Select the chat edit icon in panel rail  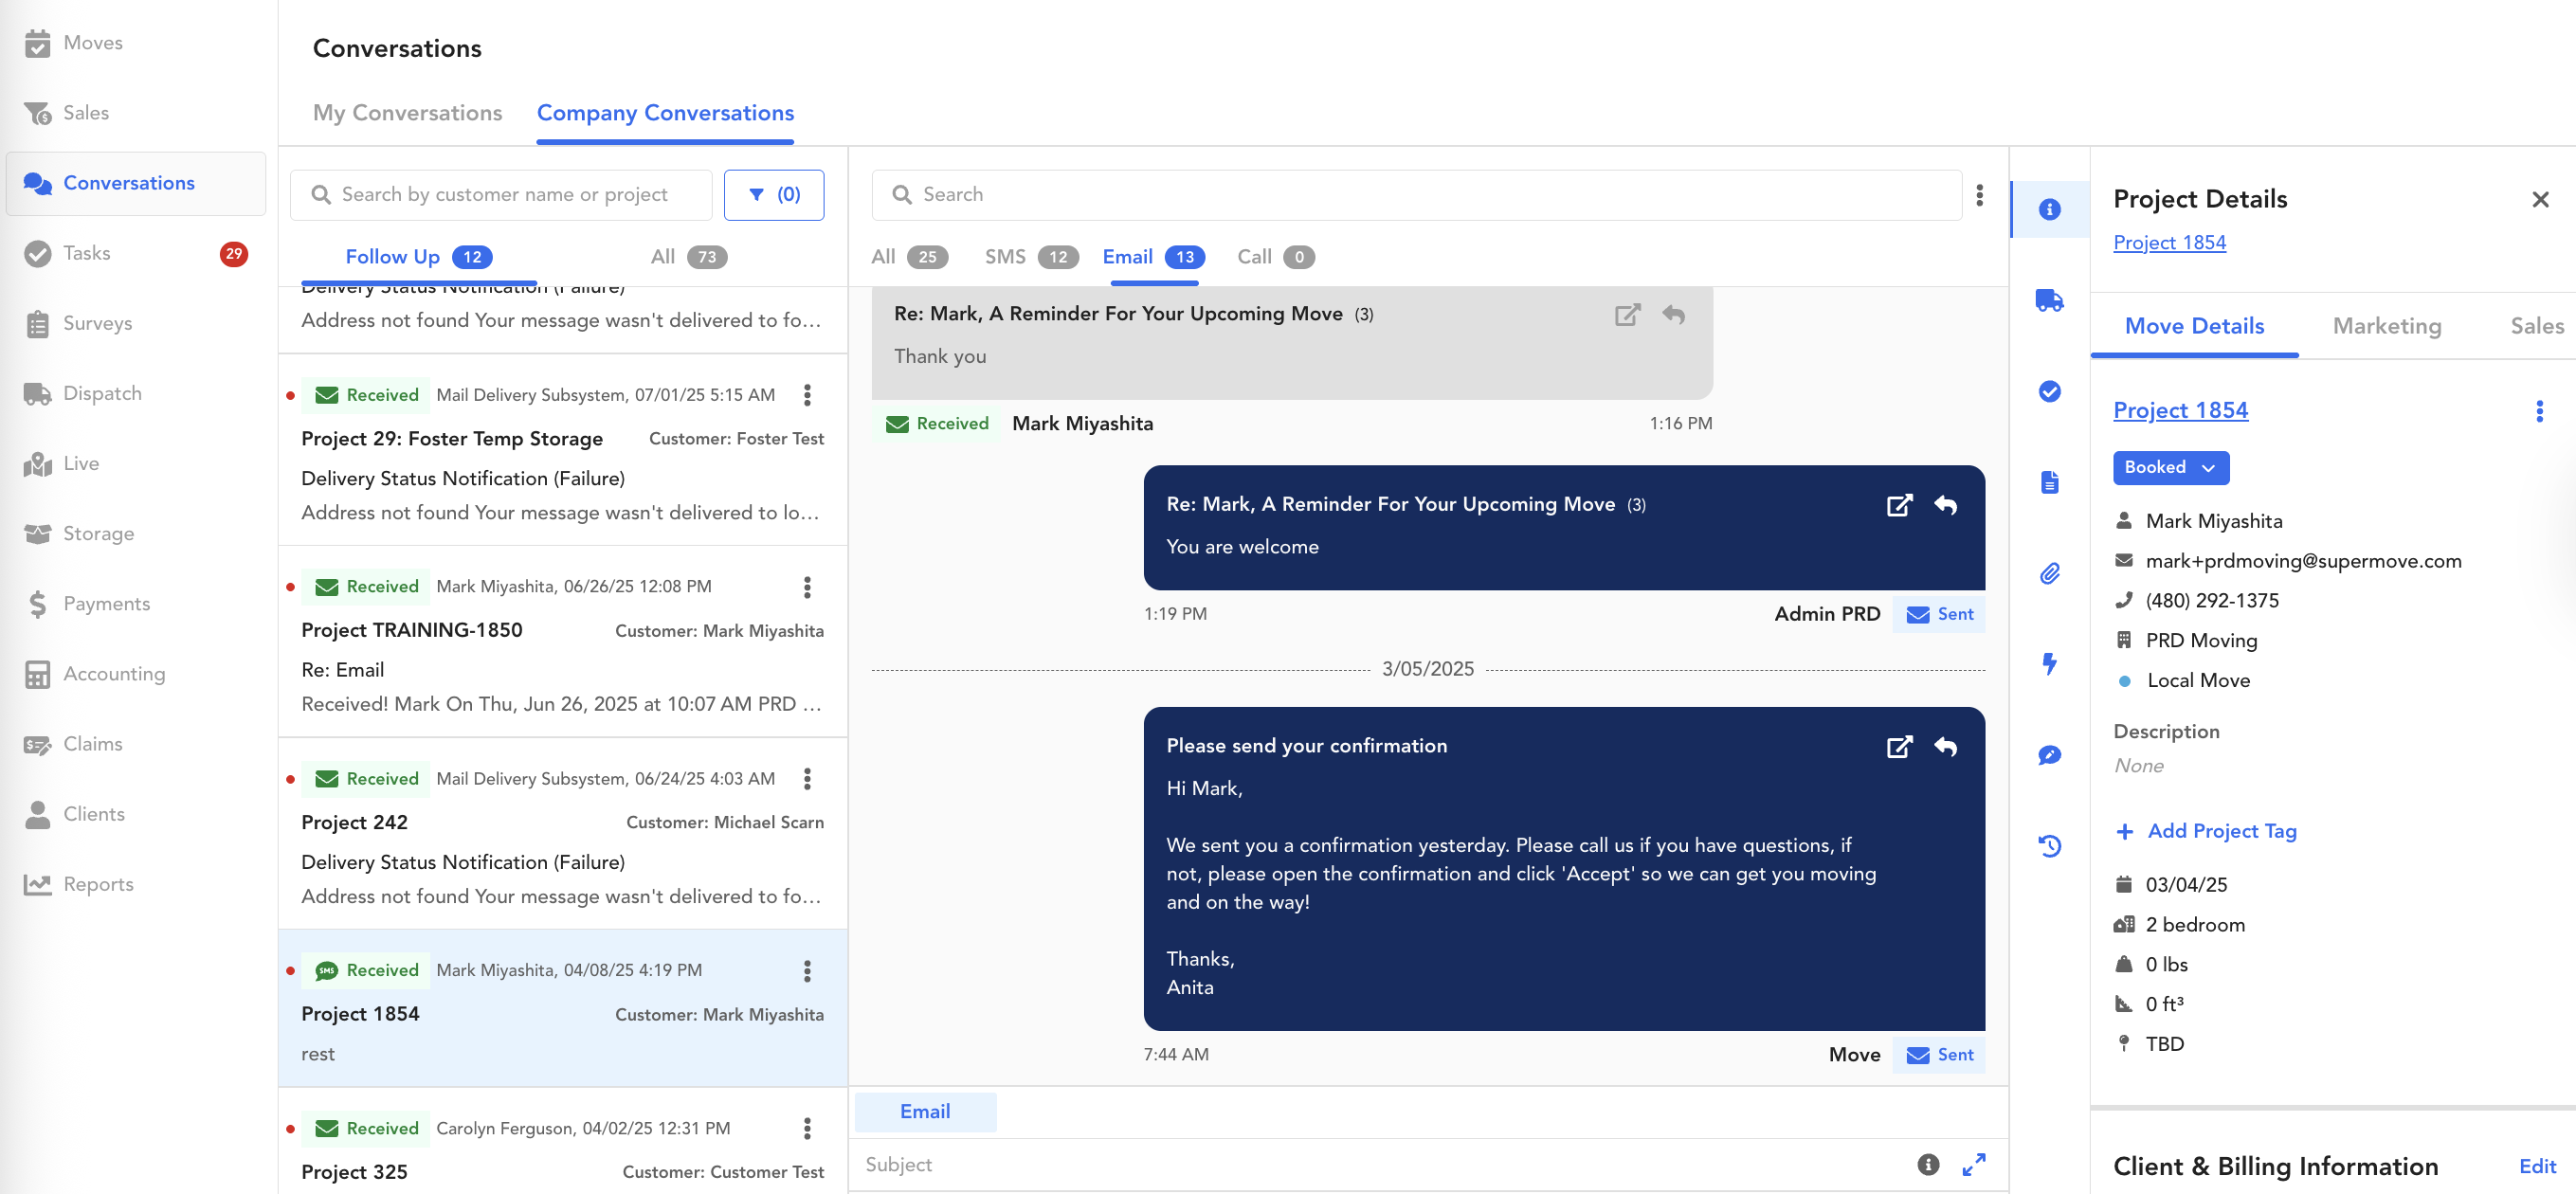(2049, 755)
